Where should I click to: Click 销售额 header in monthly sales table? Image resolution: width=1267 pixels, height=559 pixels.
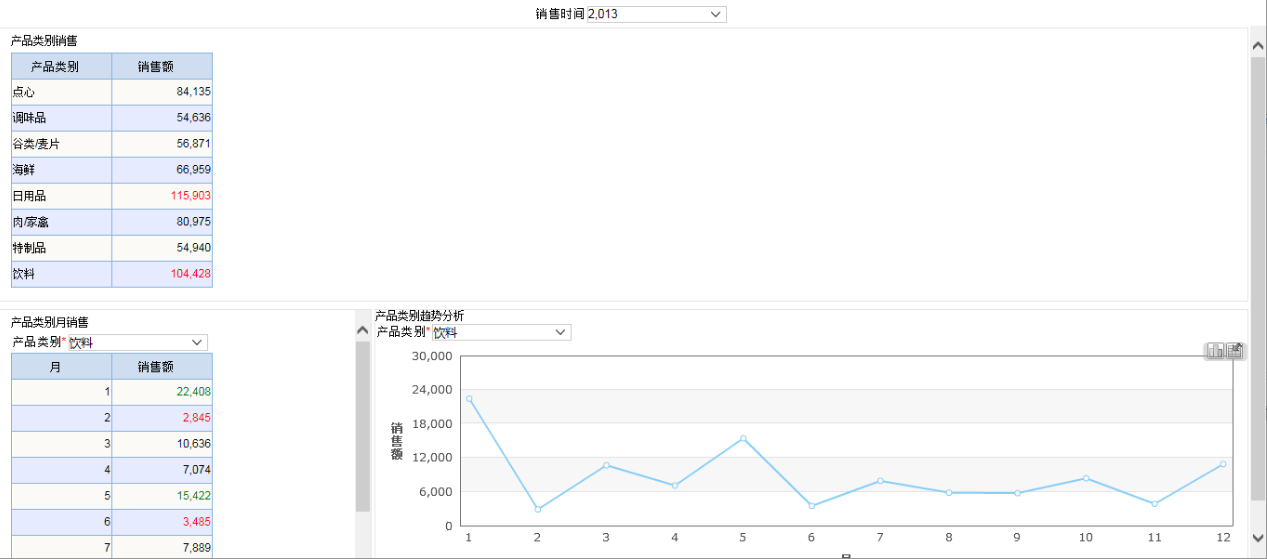click(162, 367)
